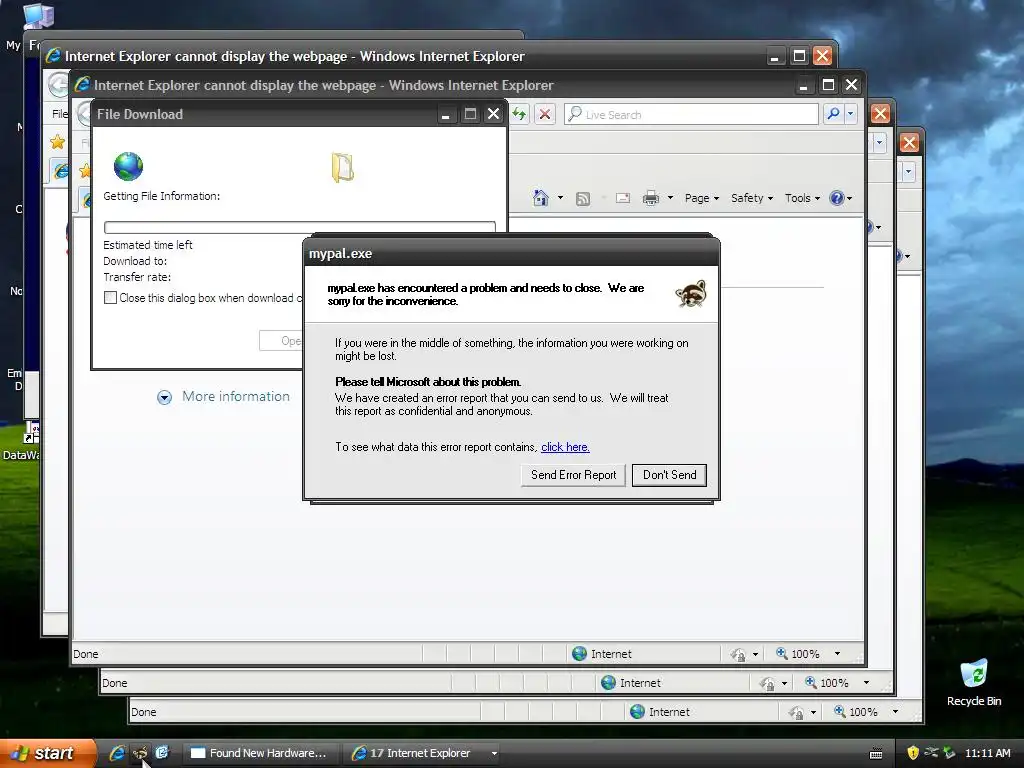Click the popup blocker icon in frontmost IE status bar
Viewport: 1024px width, 768px height.
click(738, 654)
